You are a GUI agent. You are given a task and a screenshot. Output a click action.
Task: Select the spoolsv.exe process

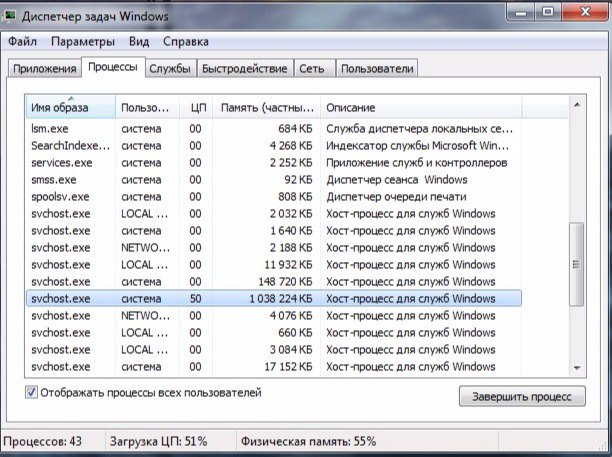pos(273,196)
